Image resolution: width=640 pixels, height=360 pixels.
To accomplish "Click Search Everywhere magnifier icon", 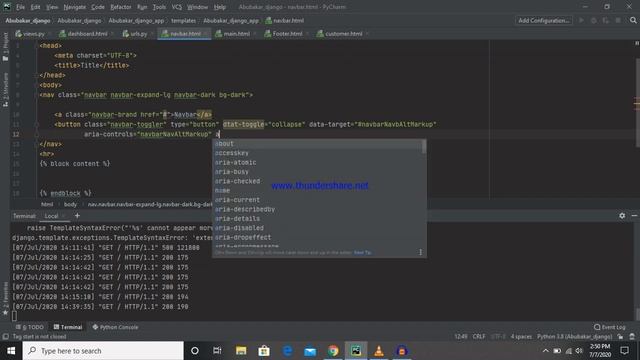I will pyautogui.click(x=633, y=20).
